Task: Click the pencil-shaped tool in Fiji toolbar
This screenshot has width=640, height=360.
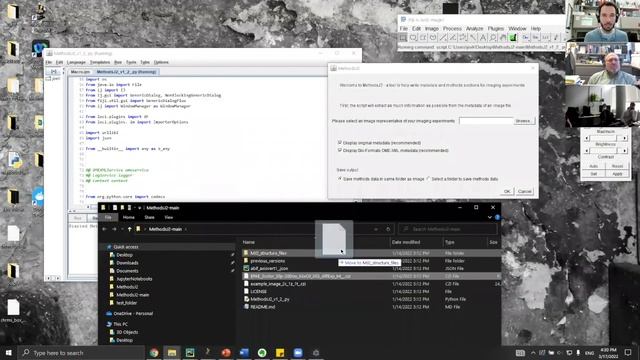Action: tap(556, 38)
